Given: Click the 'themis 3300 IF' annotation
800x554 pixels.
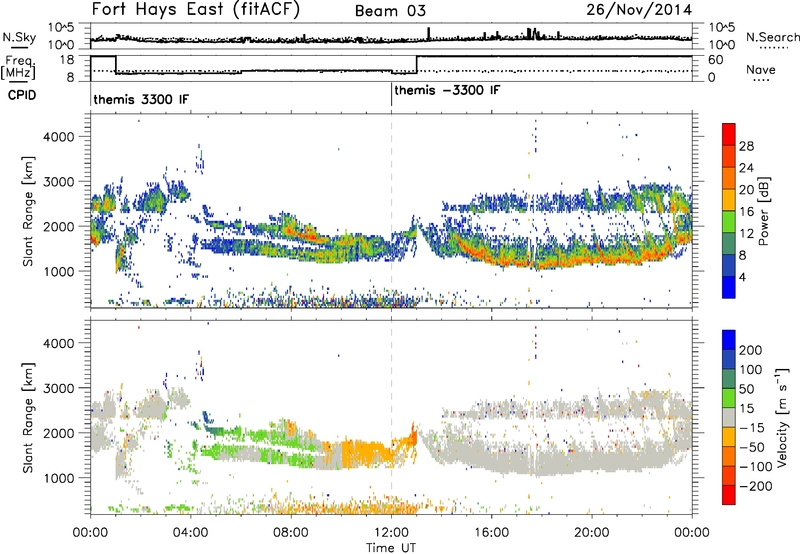Looking at the screenshot, I should (x=141, y=99).
